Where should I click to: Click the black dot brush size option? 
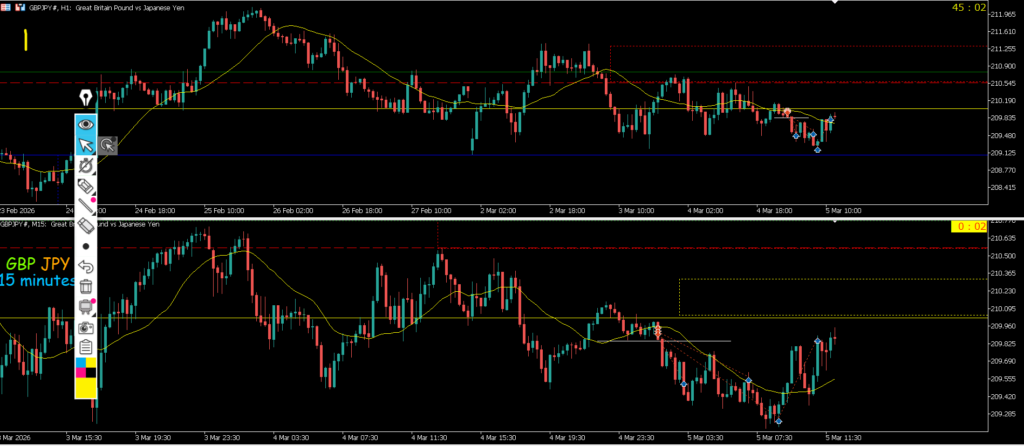click(86, 246)
